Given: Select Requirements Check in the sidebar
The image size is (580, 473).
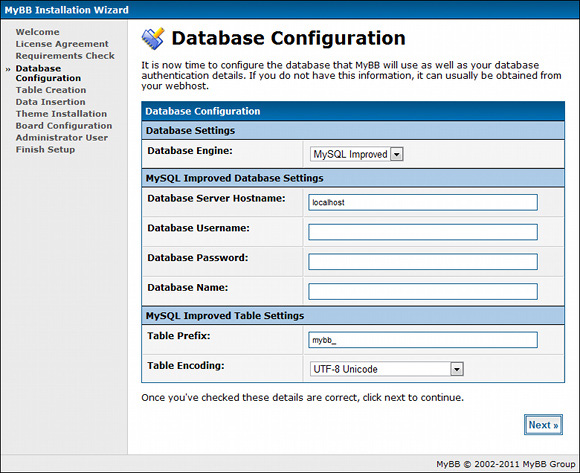Looking at the screenshot, I should (x=65, y=56).
